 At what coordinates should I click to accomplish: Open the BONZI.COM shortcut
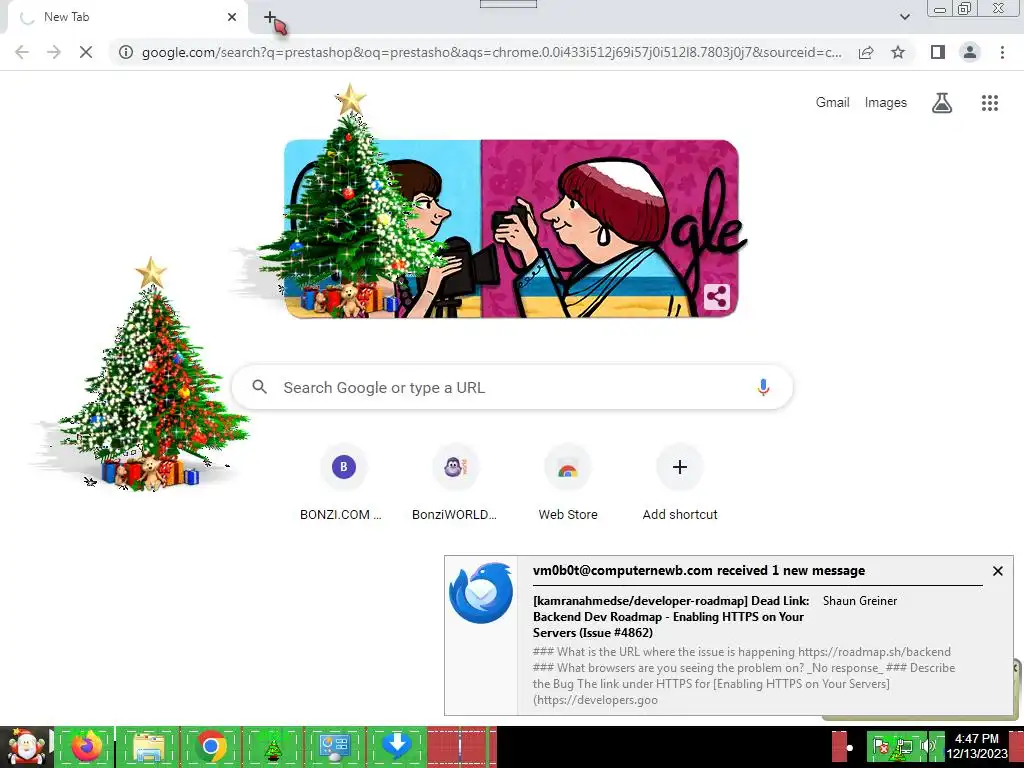pyautogui.click(x=344, y=483)
